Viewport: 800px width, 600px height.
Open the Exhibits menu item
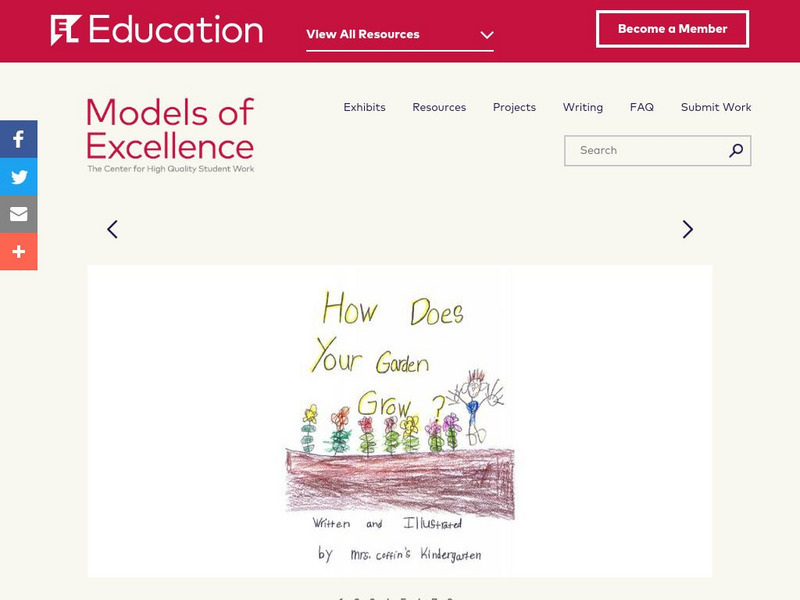364,107
